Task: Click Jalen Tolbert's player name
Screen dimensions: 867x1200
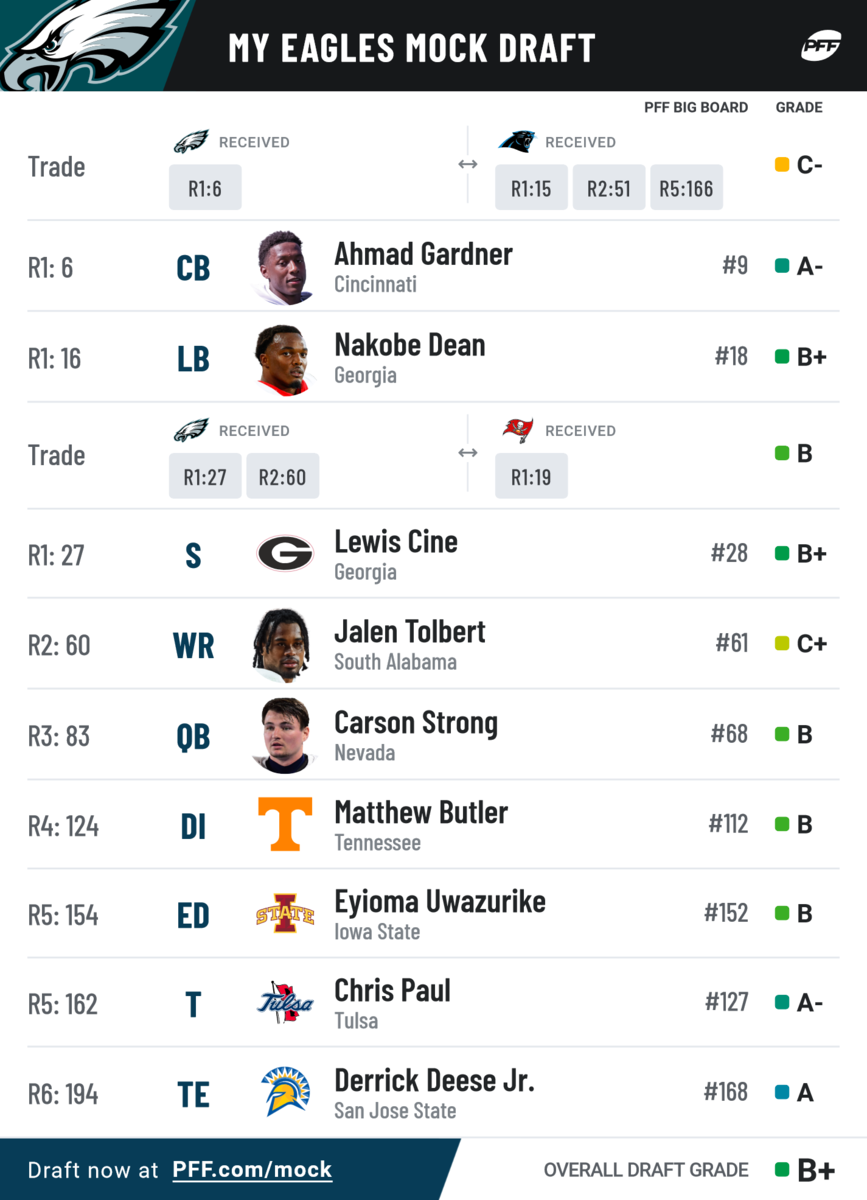Action: 410,632
